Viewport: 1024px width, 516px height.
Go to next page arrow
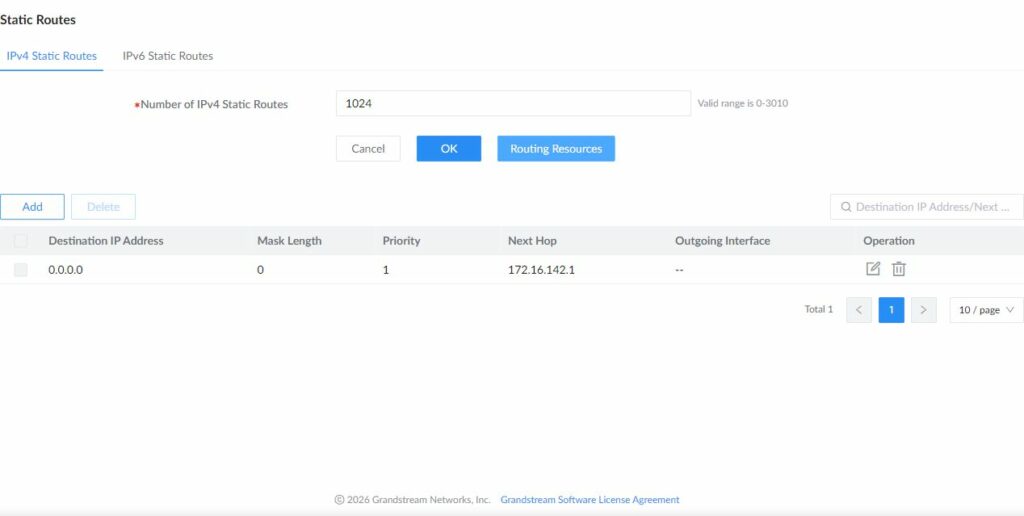tap(923, 310)
